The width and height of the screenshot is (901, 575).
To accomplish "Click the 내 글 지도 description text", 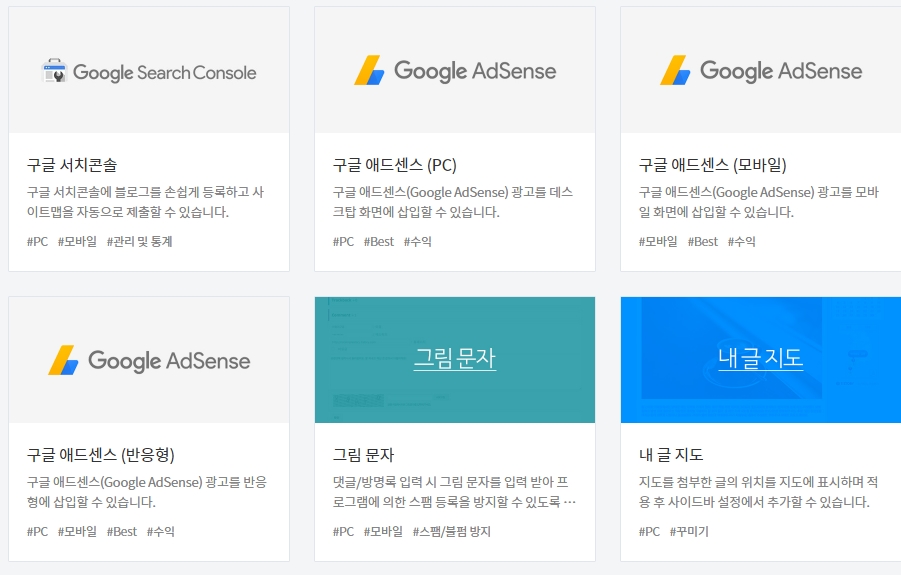I will (x=758, y=492).
